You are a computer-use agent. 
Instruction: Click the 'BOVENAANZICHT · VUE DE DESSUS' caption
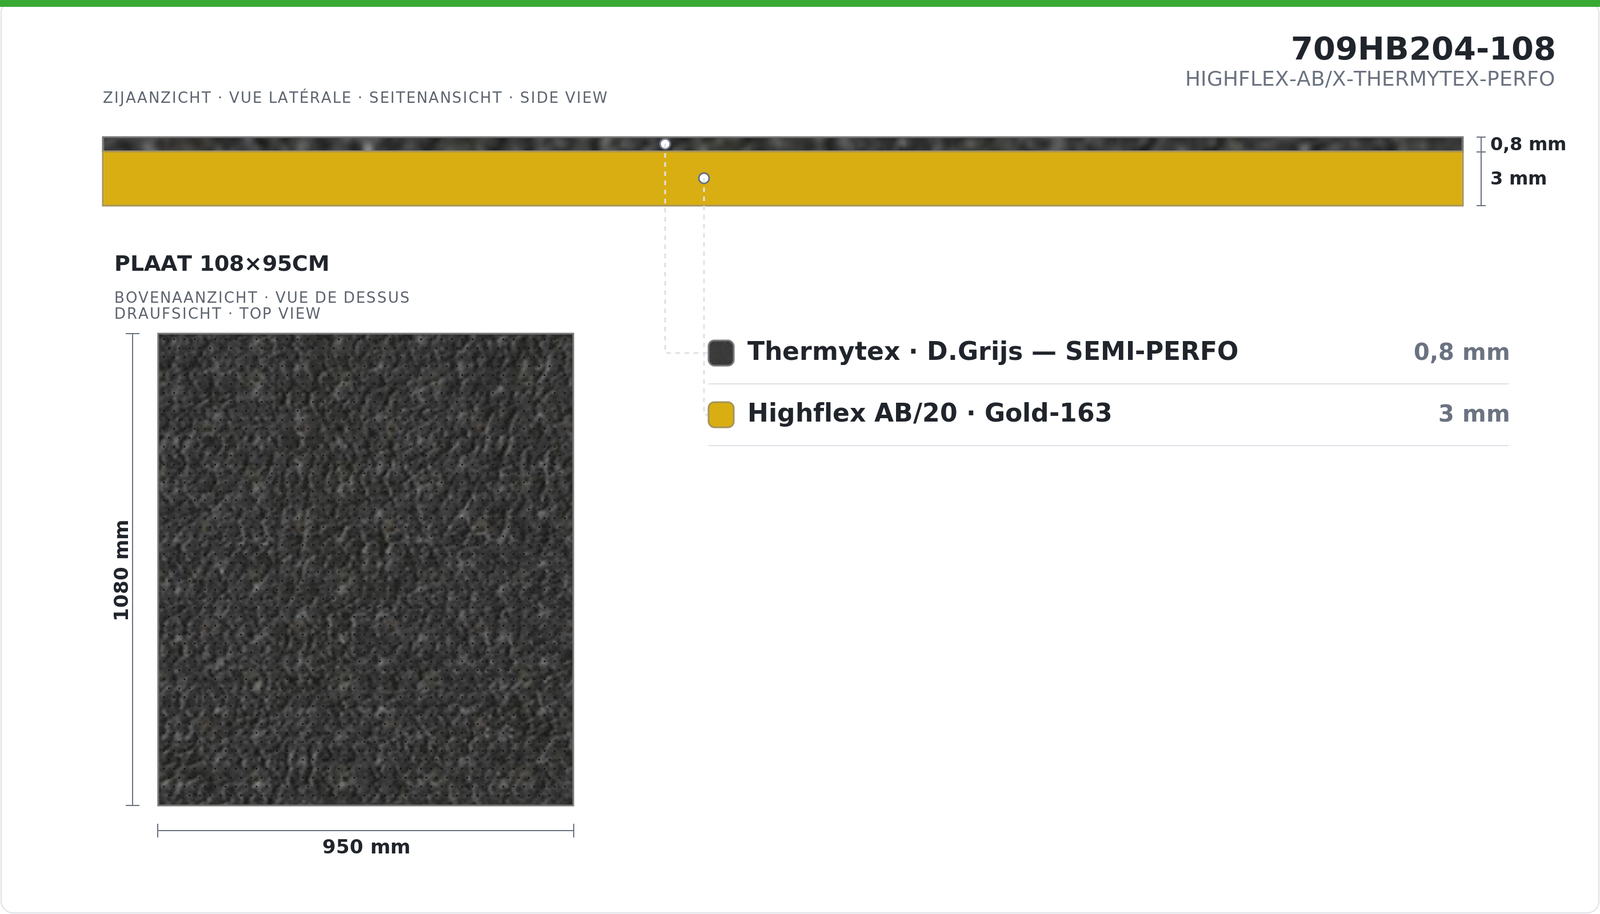(x=262, y=297)
